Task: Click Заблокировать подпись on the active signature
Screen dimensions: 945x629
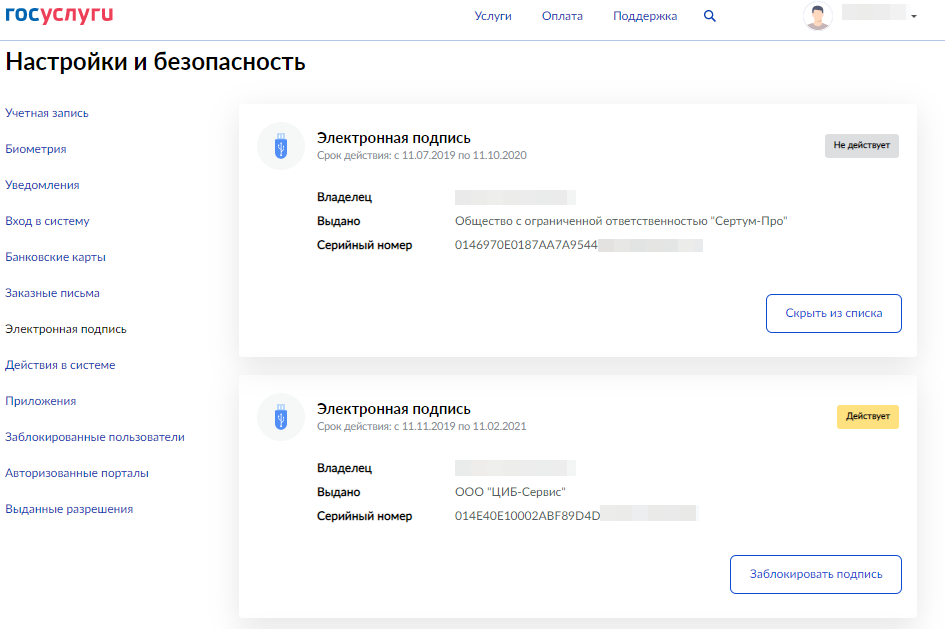Action: point(815,574)
